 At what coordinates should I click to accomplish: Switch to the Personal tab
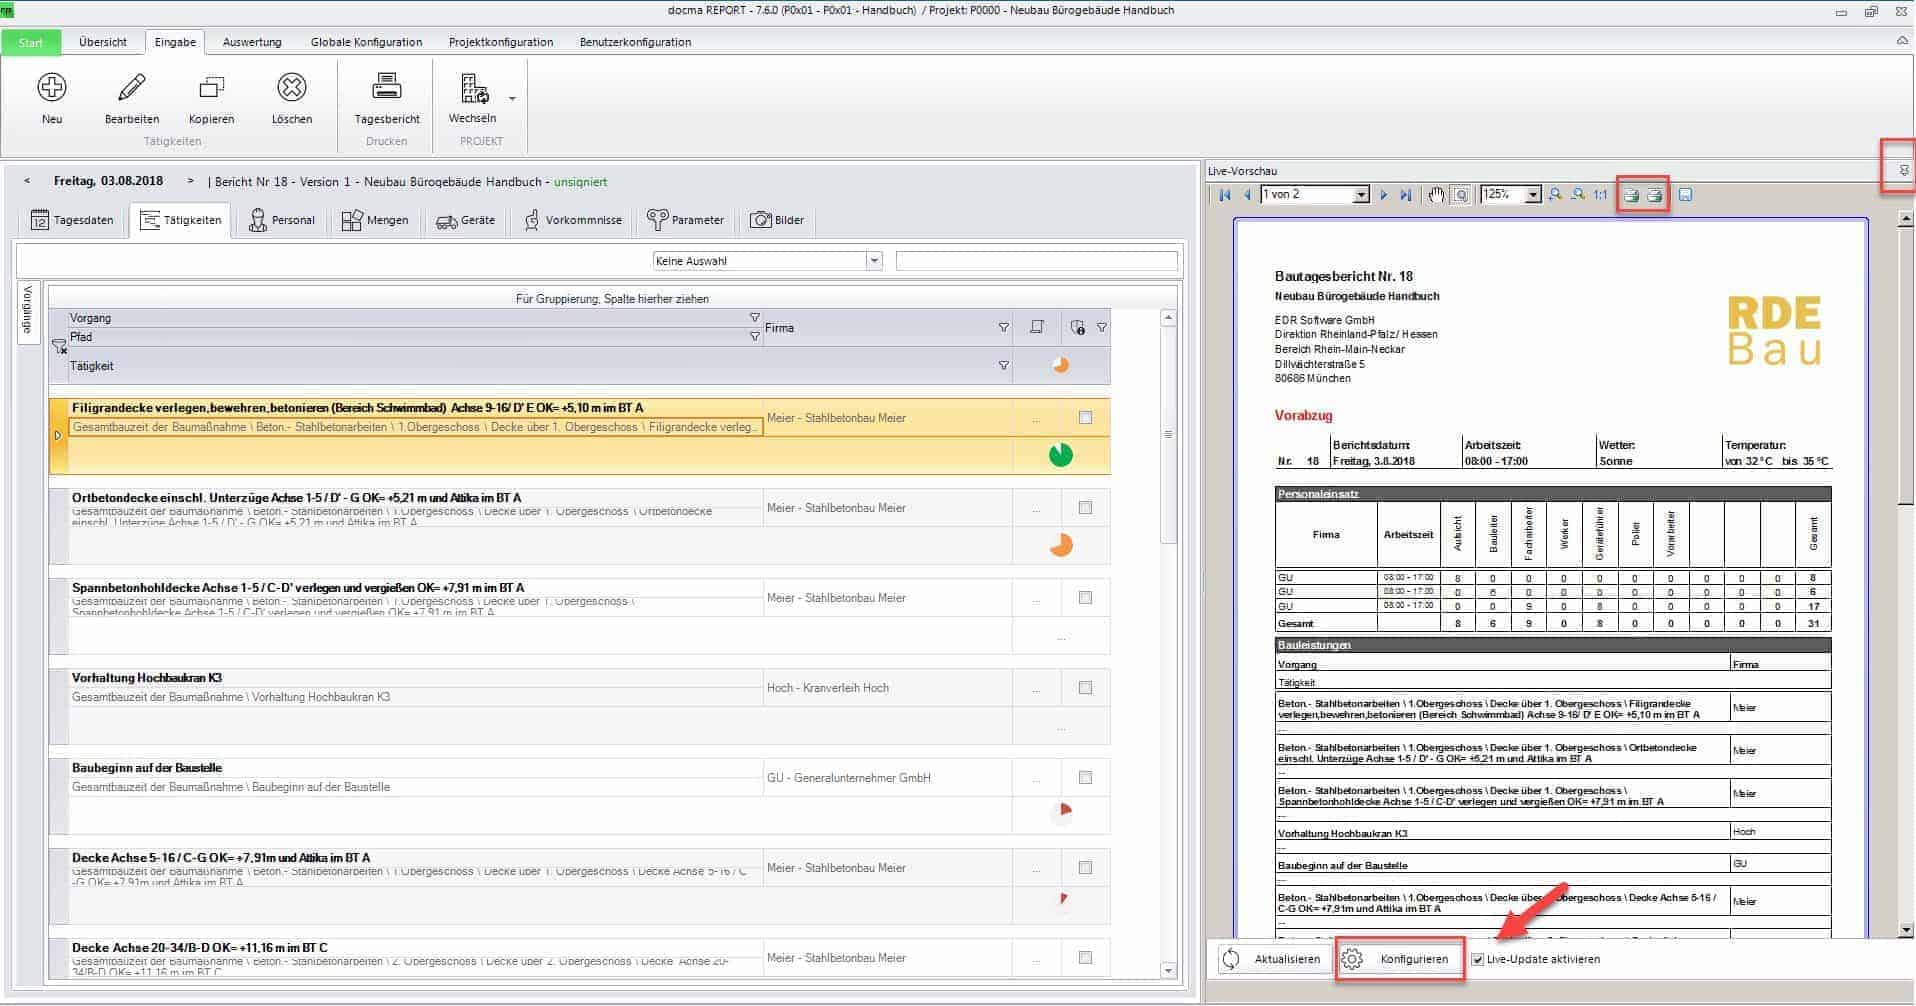coord(281,220)
